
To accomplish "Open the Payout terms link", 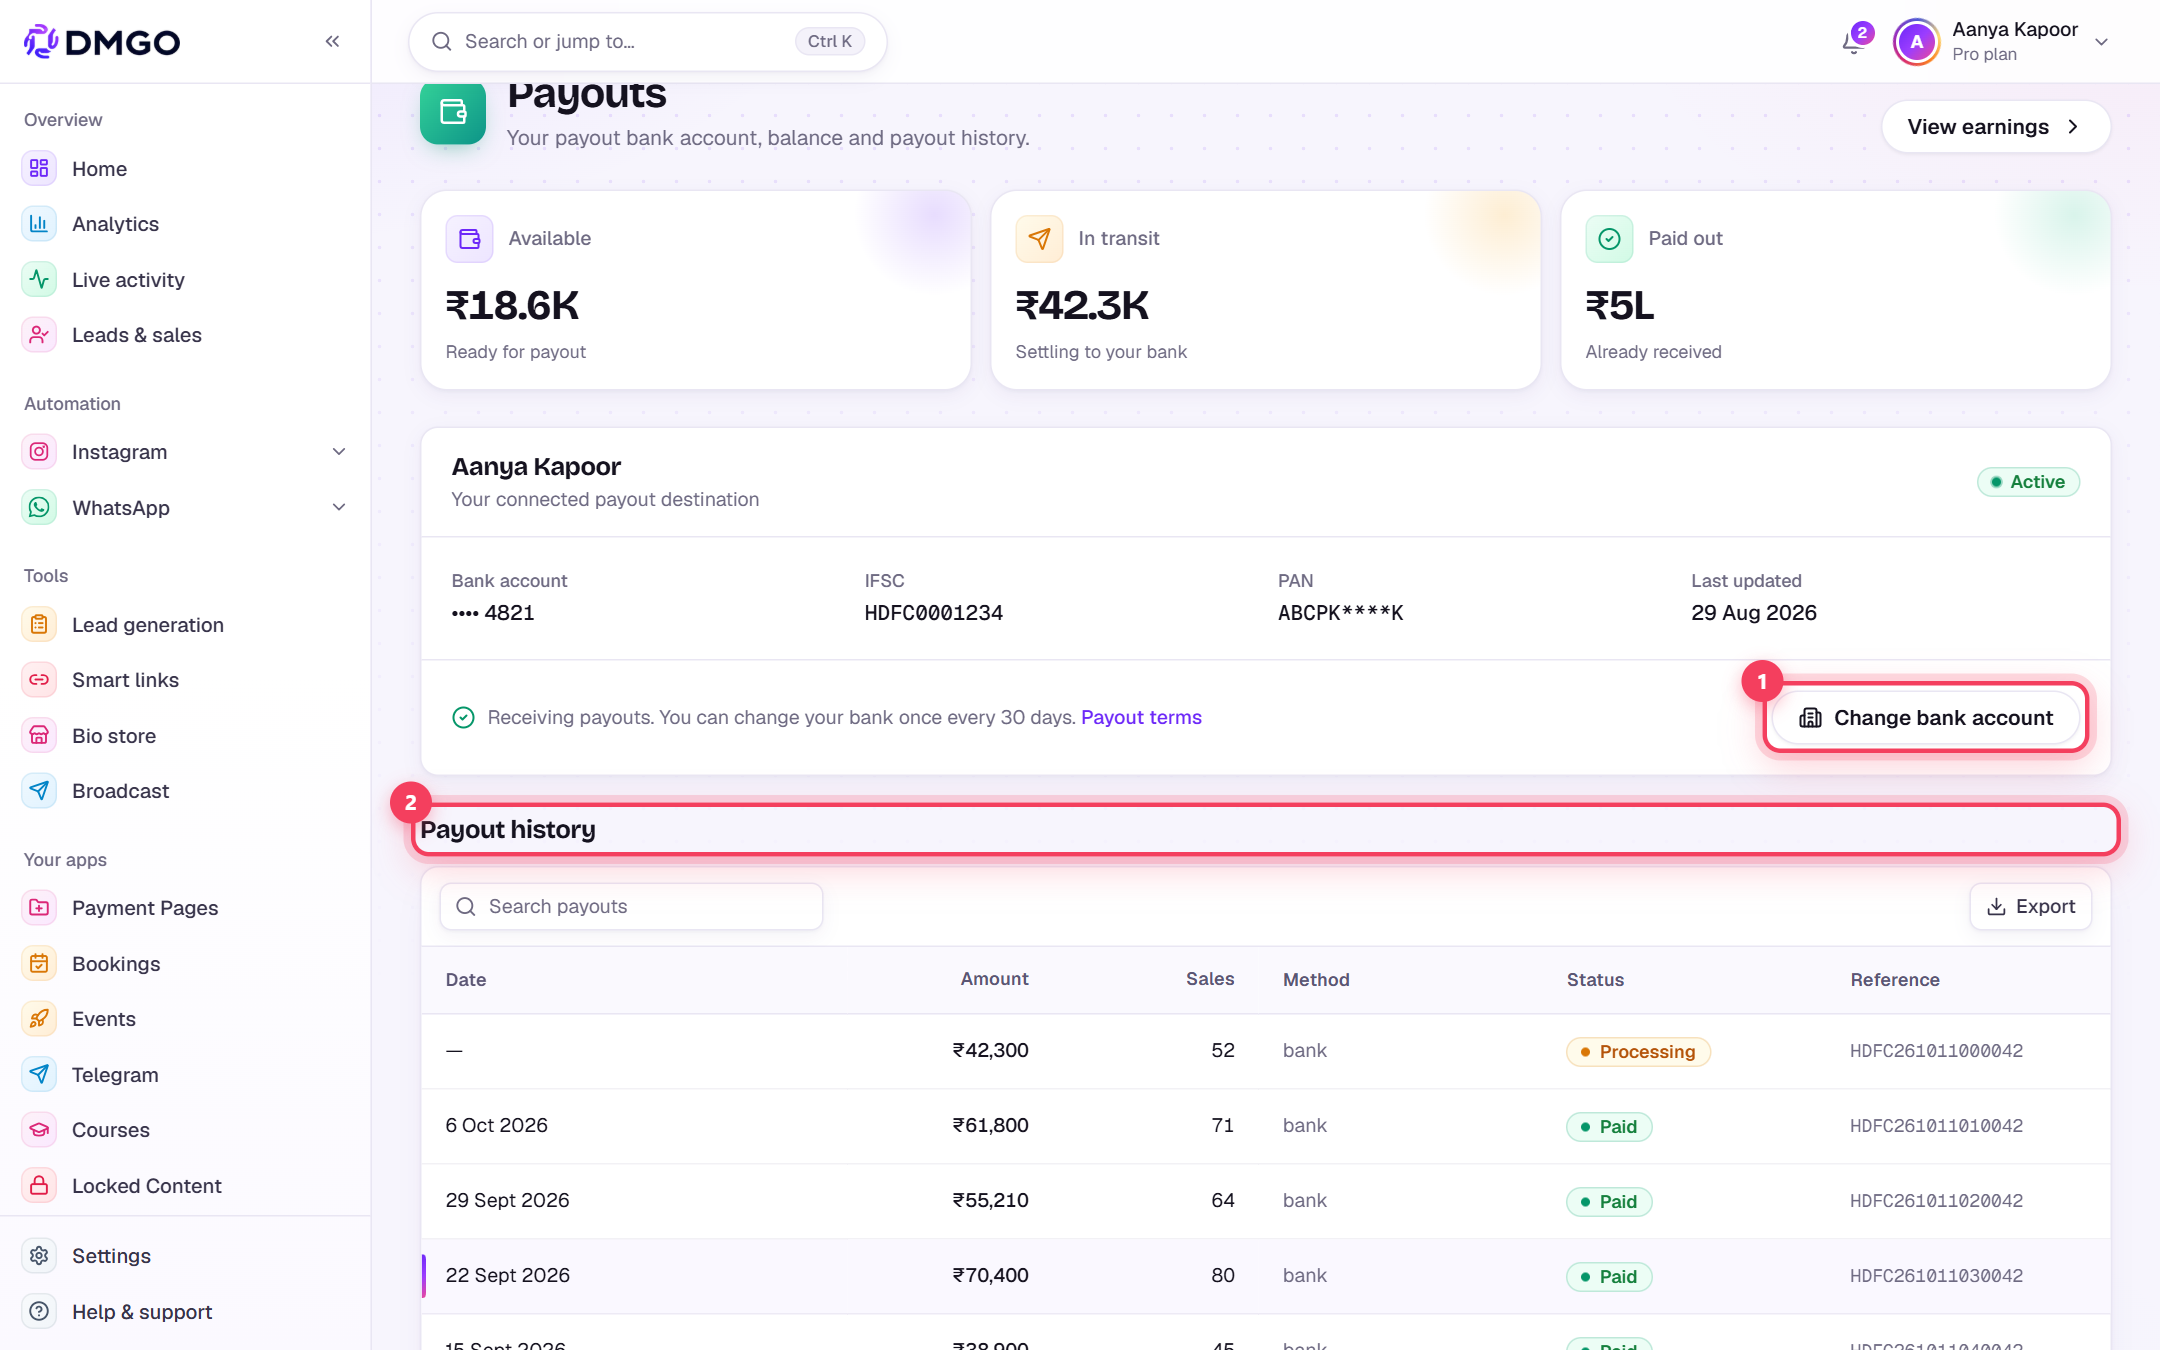I will pos(1141,717).
